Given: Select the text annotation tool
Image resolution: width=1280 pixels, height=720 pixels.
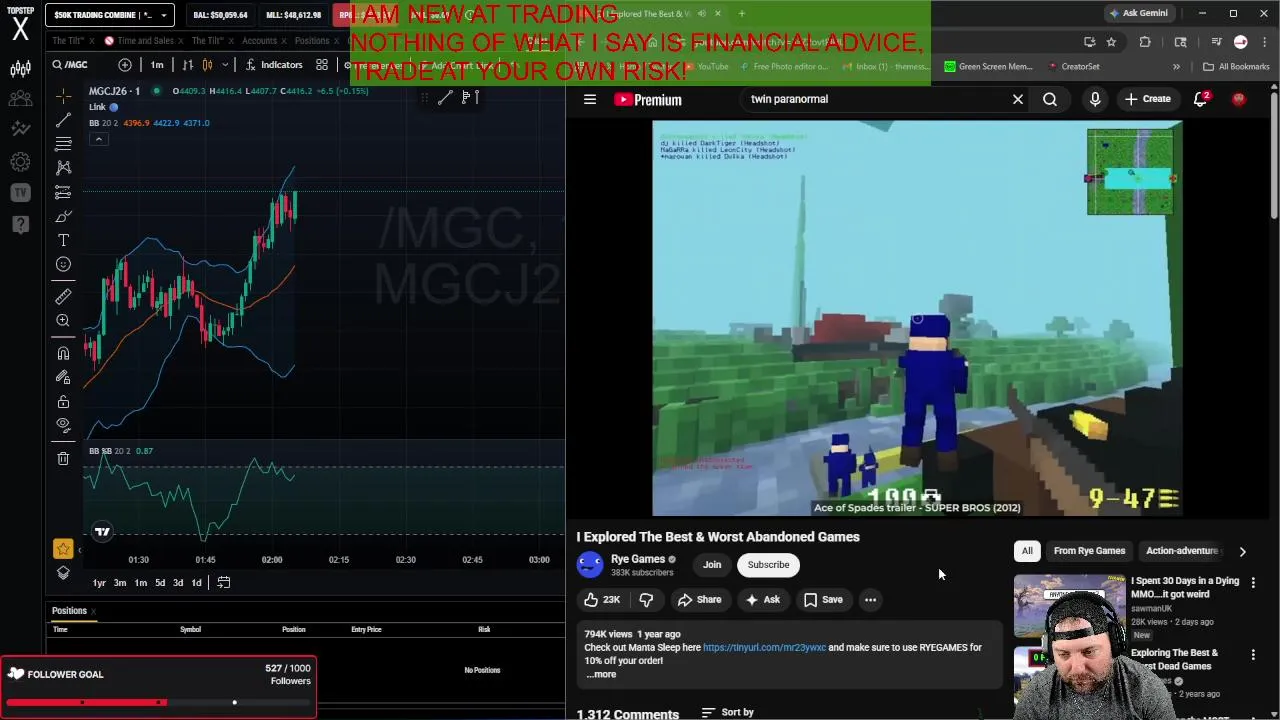Looking at the screenshot, I should [63, 240].
